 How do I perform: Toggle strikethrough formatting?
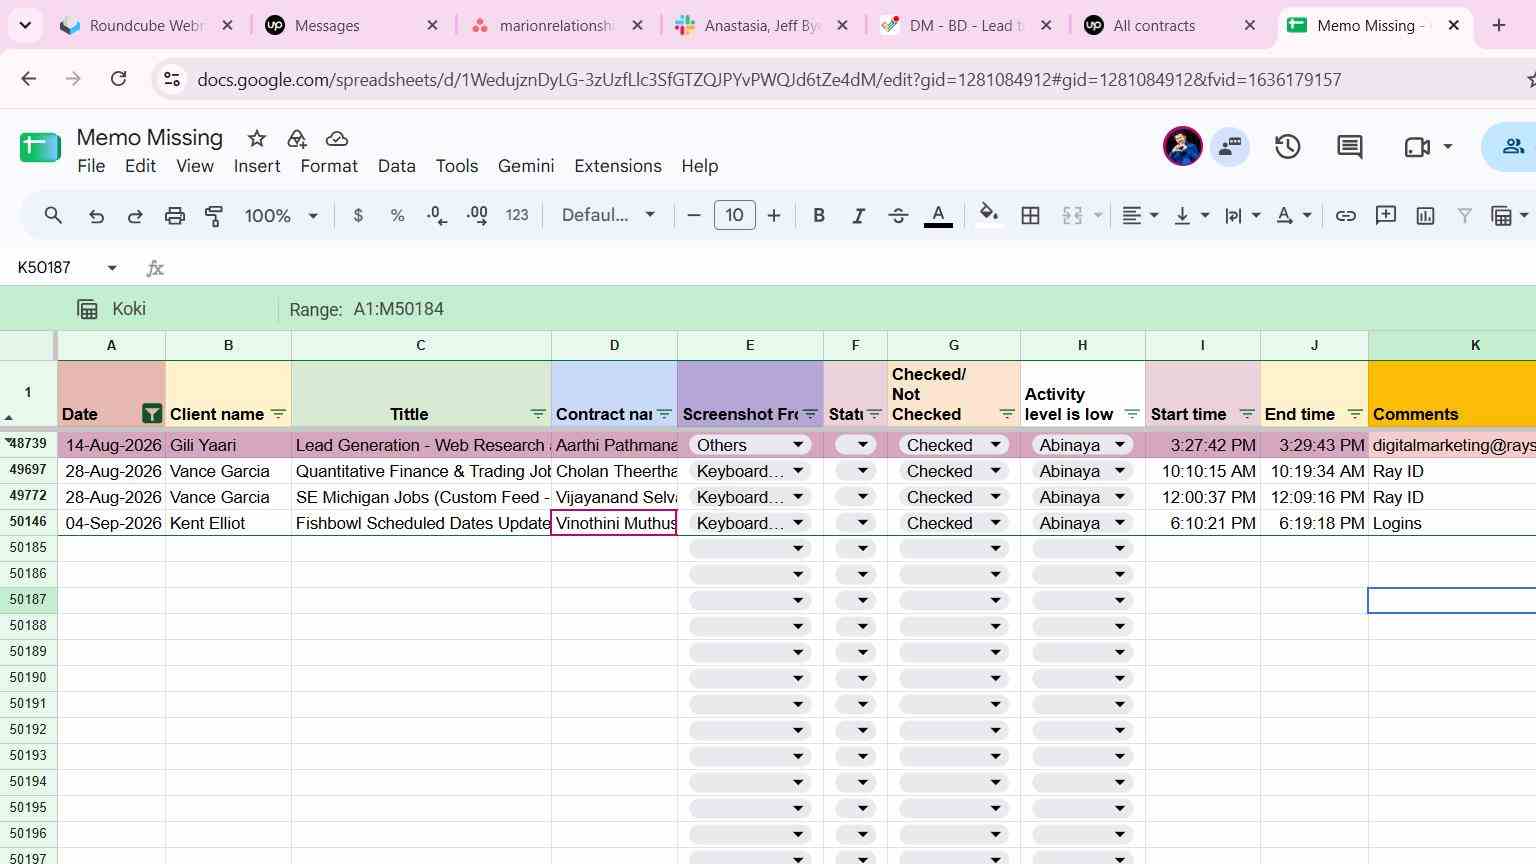898,215
